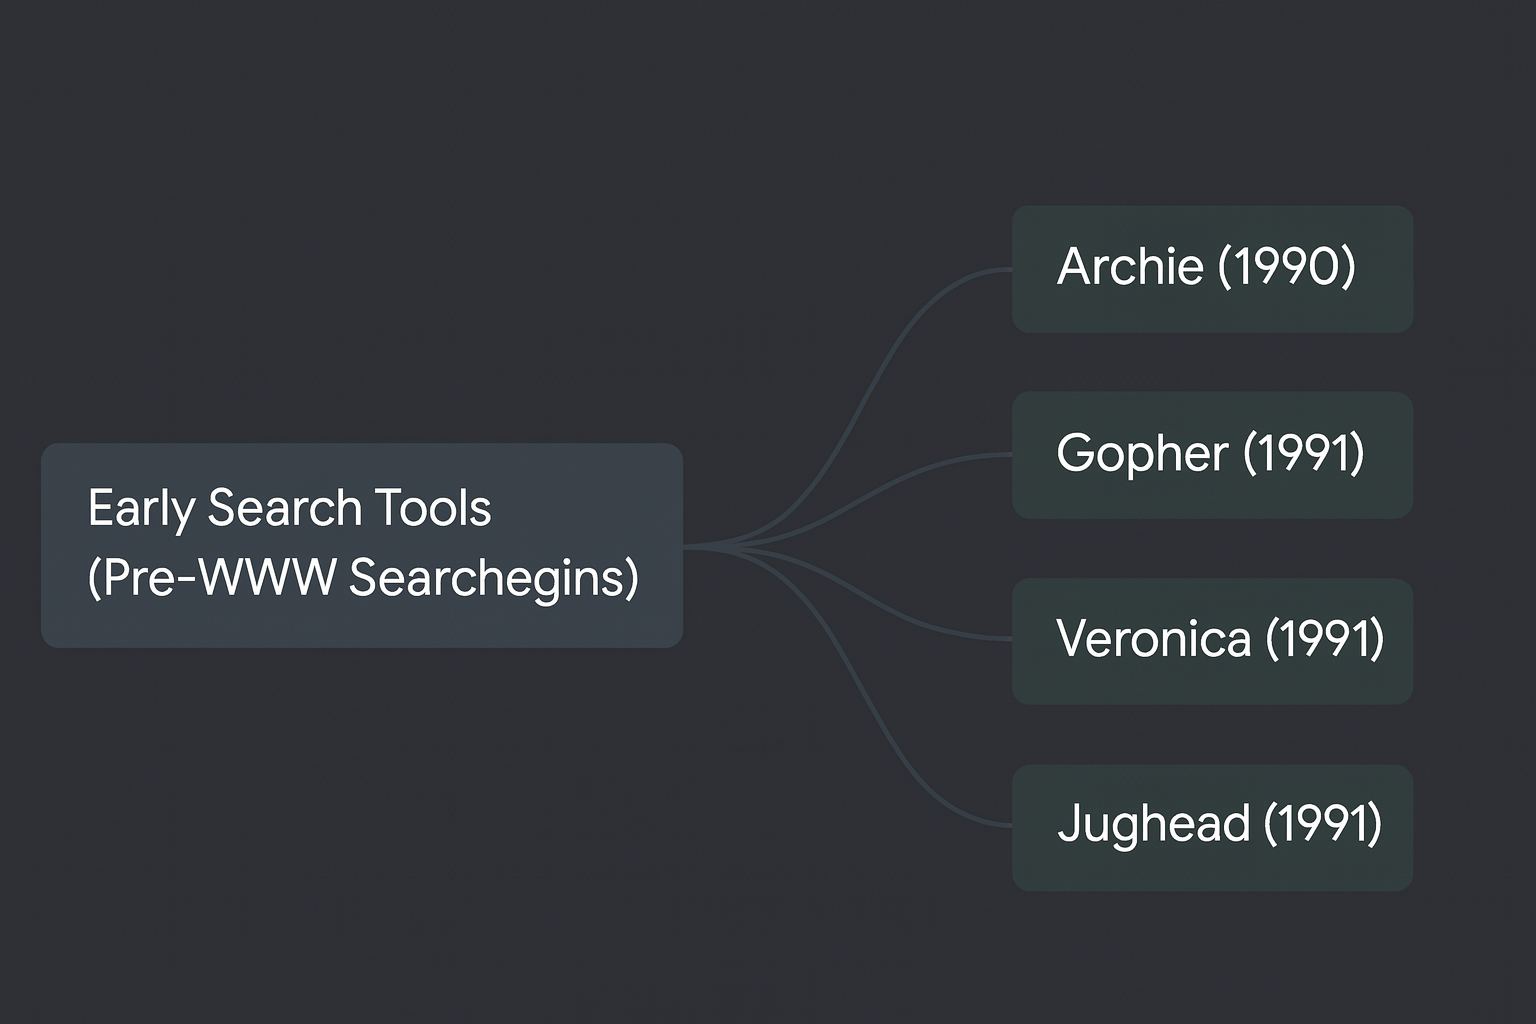Click the (1991) year beside Jughead

pyautogui.click(x=1323, y=824)
